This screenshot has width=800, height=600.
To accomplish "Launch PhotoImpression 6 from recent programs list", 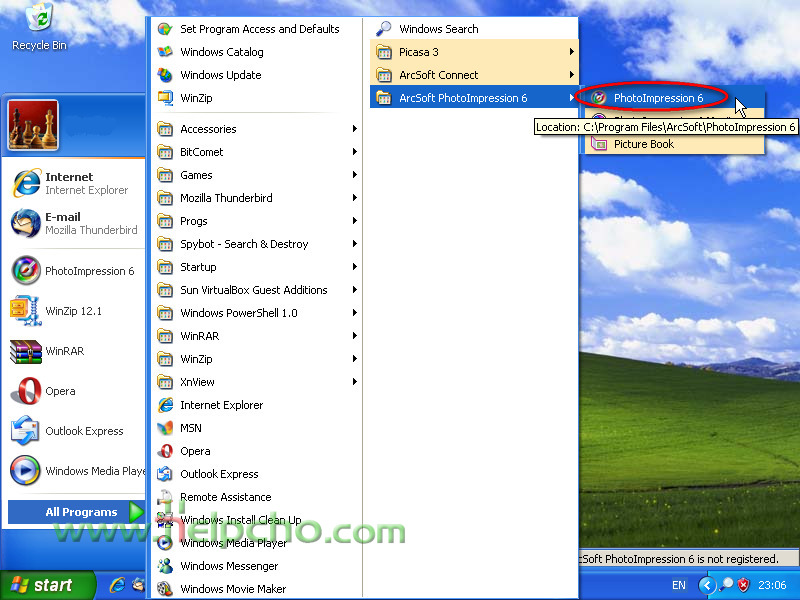I will point(74,271).
